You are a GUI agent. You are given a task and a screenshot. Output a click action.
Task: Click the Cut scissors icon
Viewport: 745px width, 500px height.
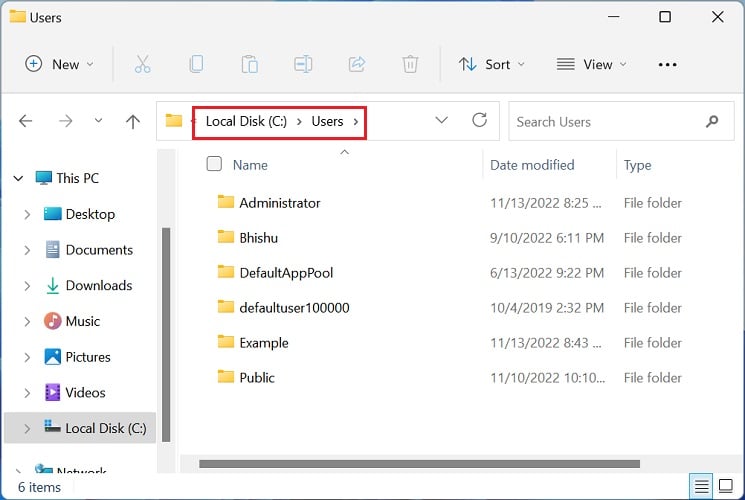pyautogui.click(x=143, y=64)
